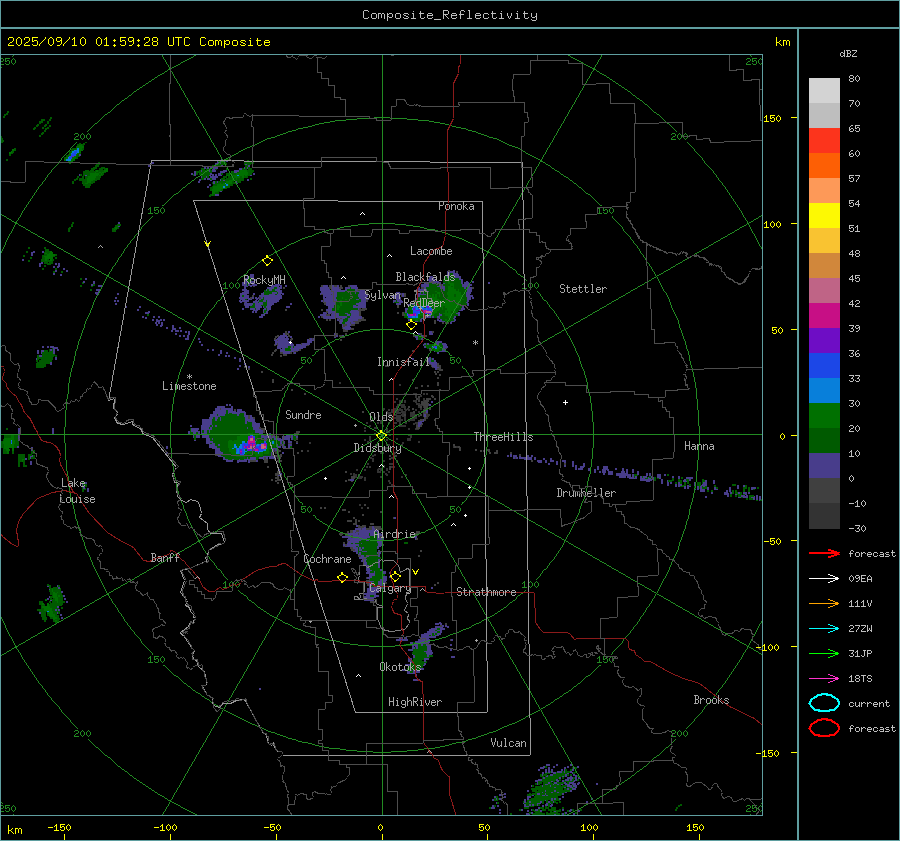Screen dimensions: 900x841
Task: Click the yellow diamond marker near RedDeer
Action: [411, 325]
